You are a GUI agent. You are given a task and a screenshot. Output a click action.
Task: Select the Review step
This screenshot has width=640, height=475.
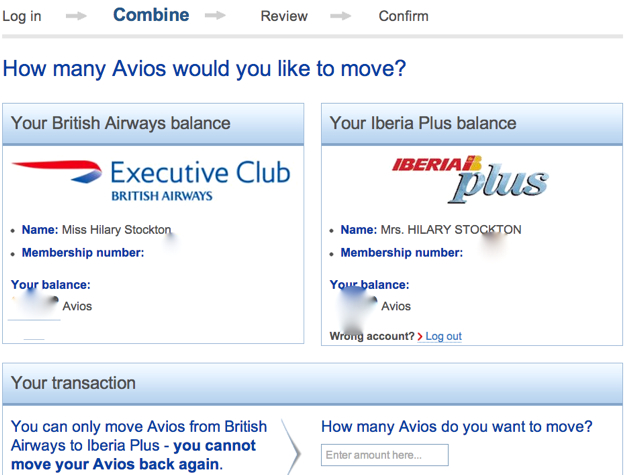pyautogui.click(x=284, y=16)
